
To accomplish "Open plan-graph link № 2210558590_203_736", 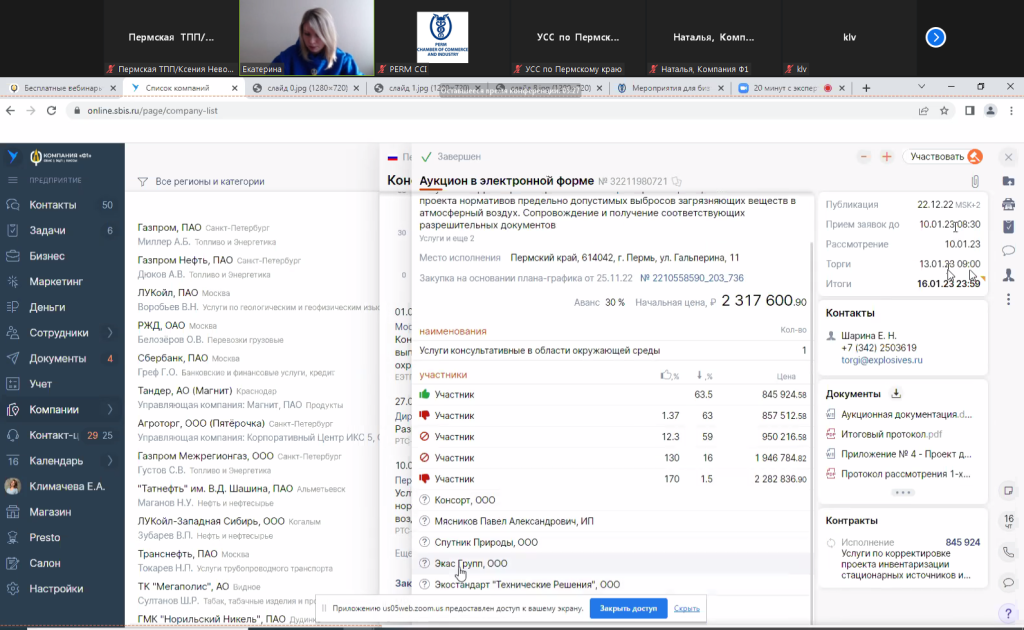I will [x=692, y=278].
